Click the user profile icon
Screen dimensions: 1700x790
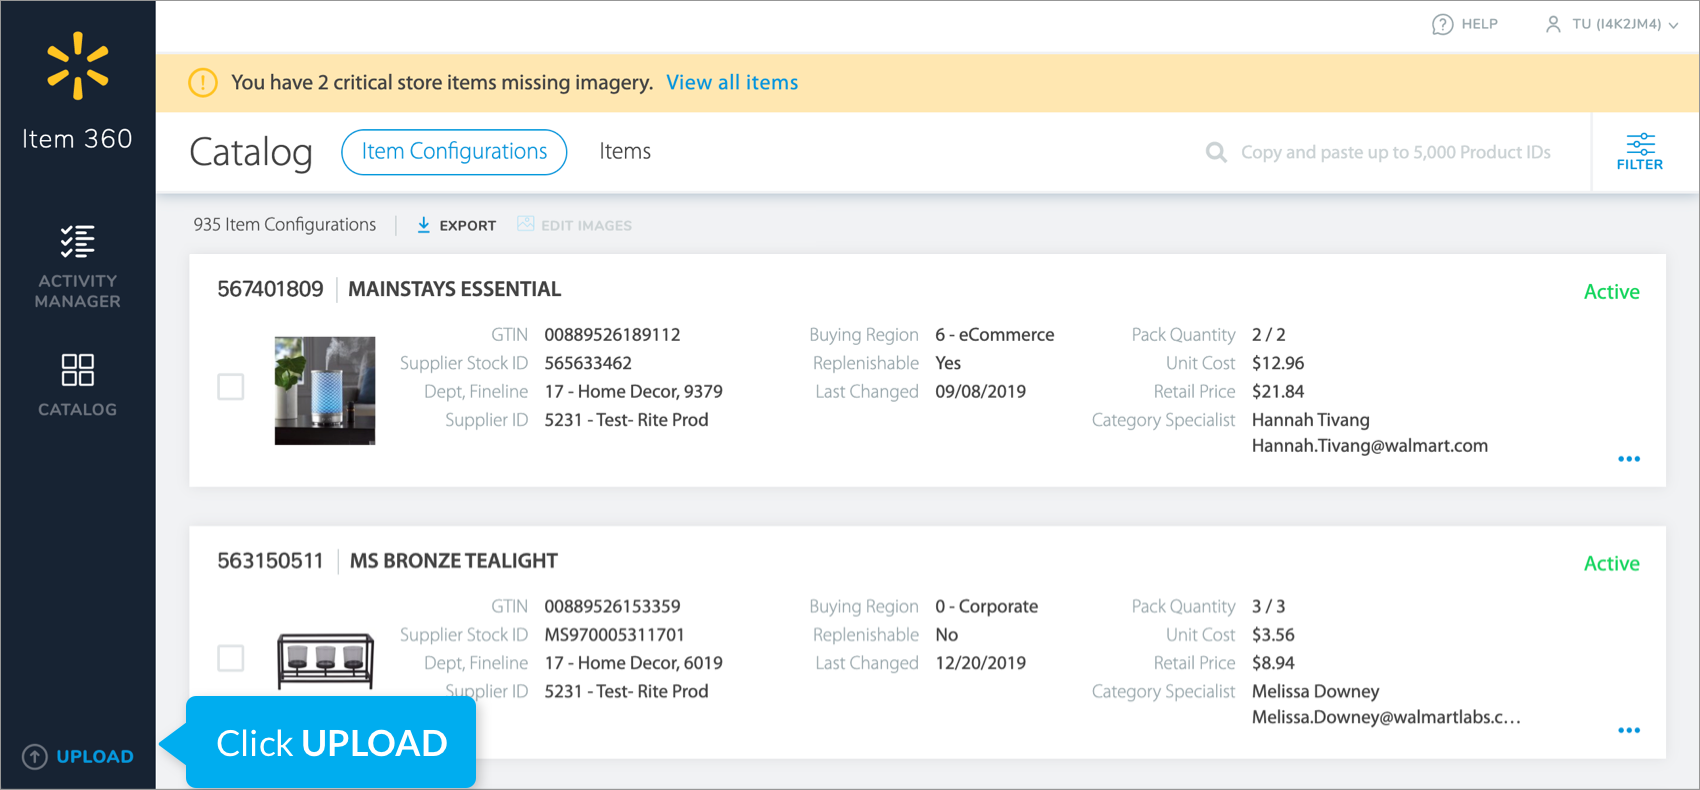pos(1553,24)
